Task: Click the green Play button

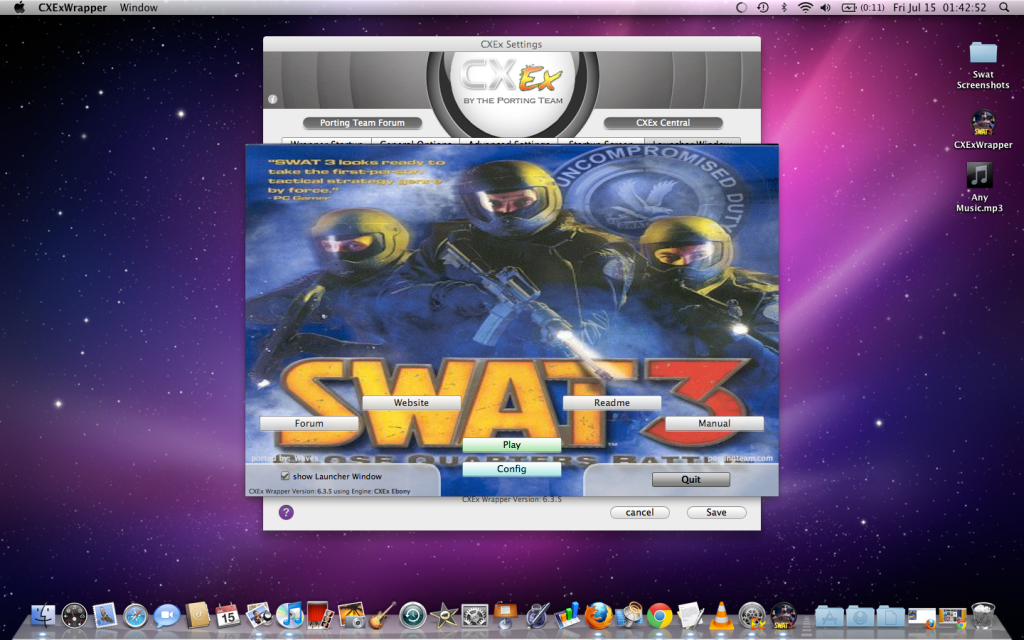Action: 511,445
